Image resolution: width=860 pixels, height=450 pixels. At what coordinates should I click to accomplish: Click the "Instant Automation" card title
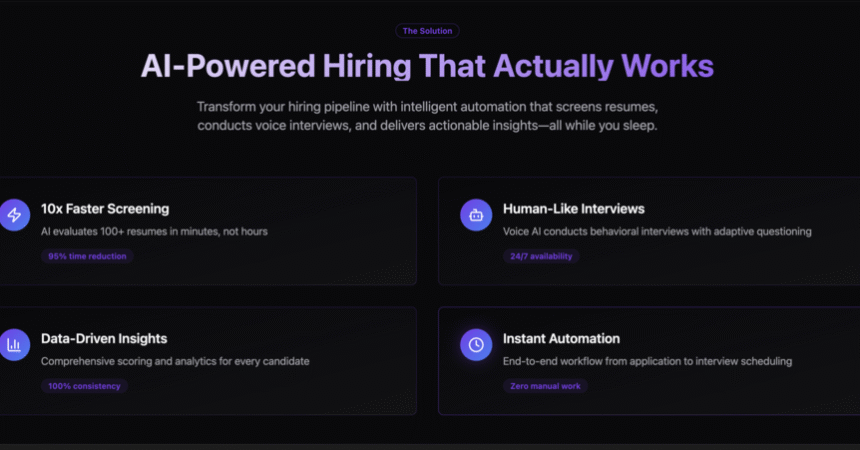pyautogui.click(x=562, y=339)
